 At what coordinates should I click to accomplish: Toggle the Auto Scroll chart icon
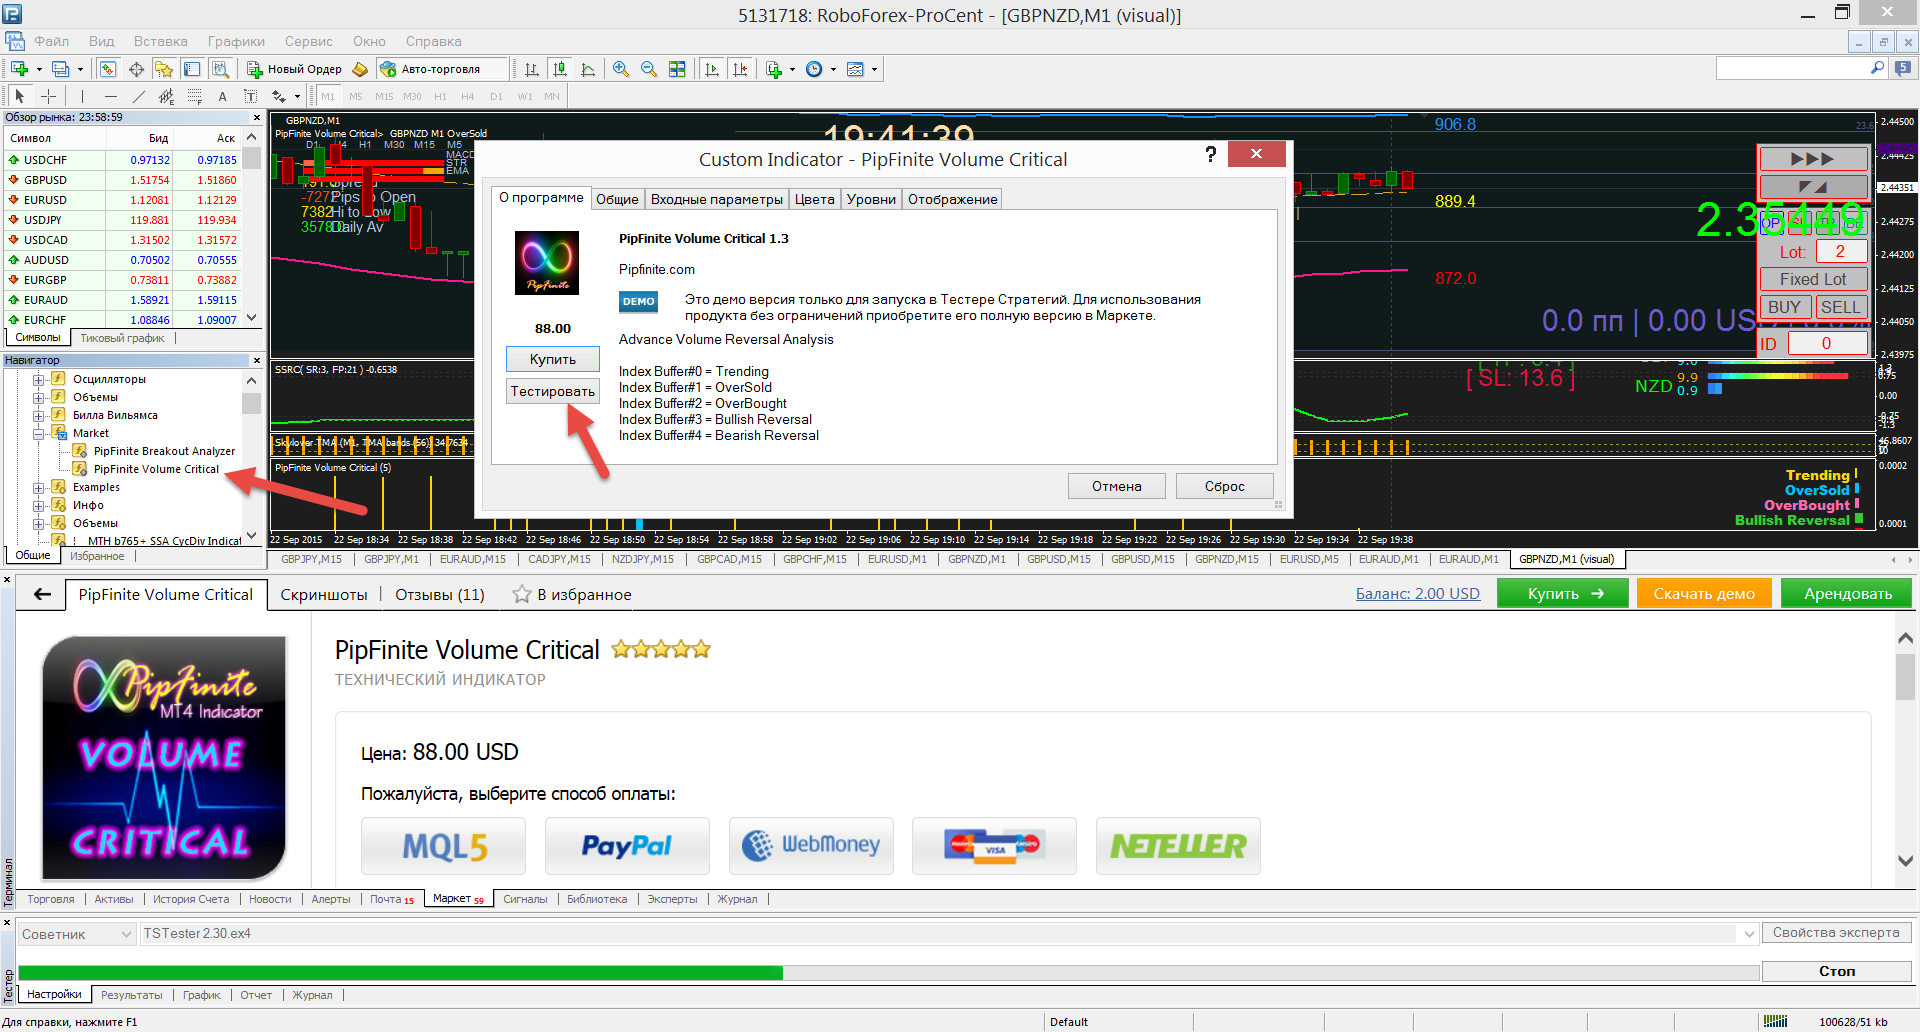tap(712, 69)
